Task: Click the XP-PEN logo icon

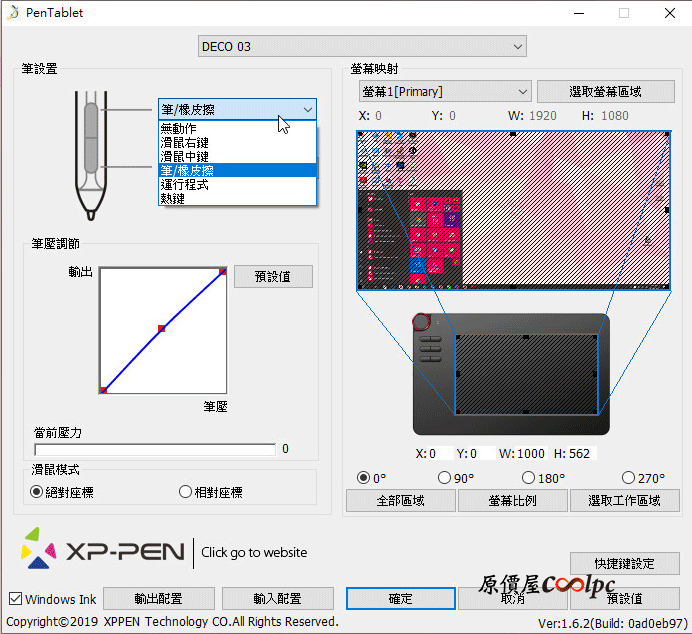Action: 39,548
